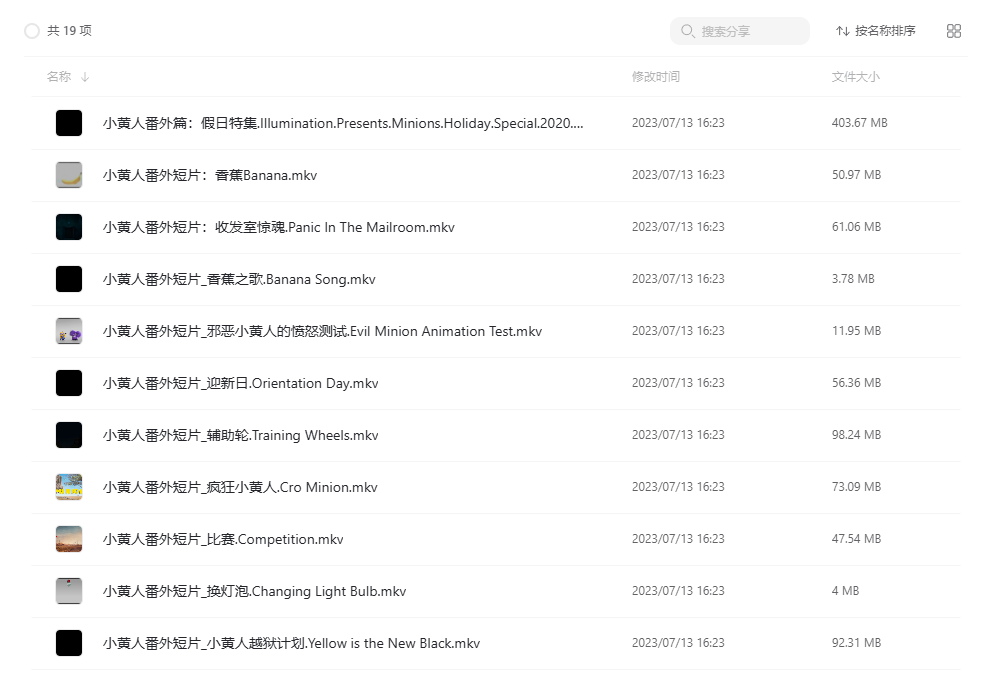Image resolution: width=1002 pixels, height=673 pixels.
Task: Open the Banana Song.mkv file
Action: coord(239,279)
